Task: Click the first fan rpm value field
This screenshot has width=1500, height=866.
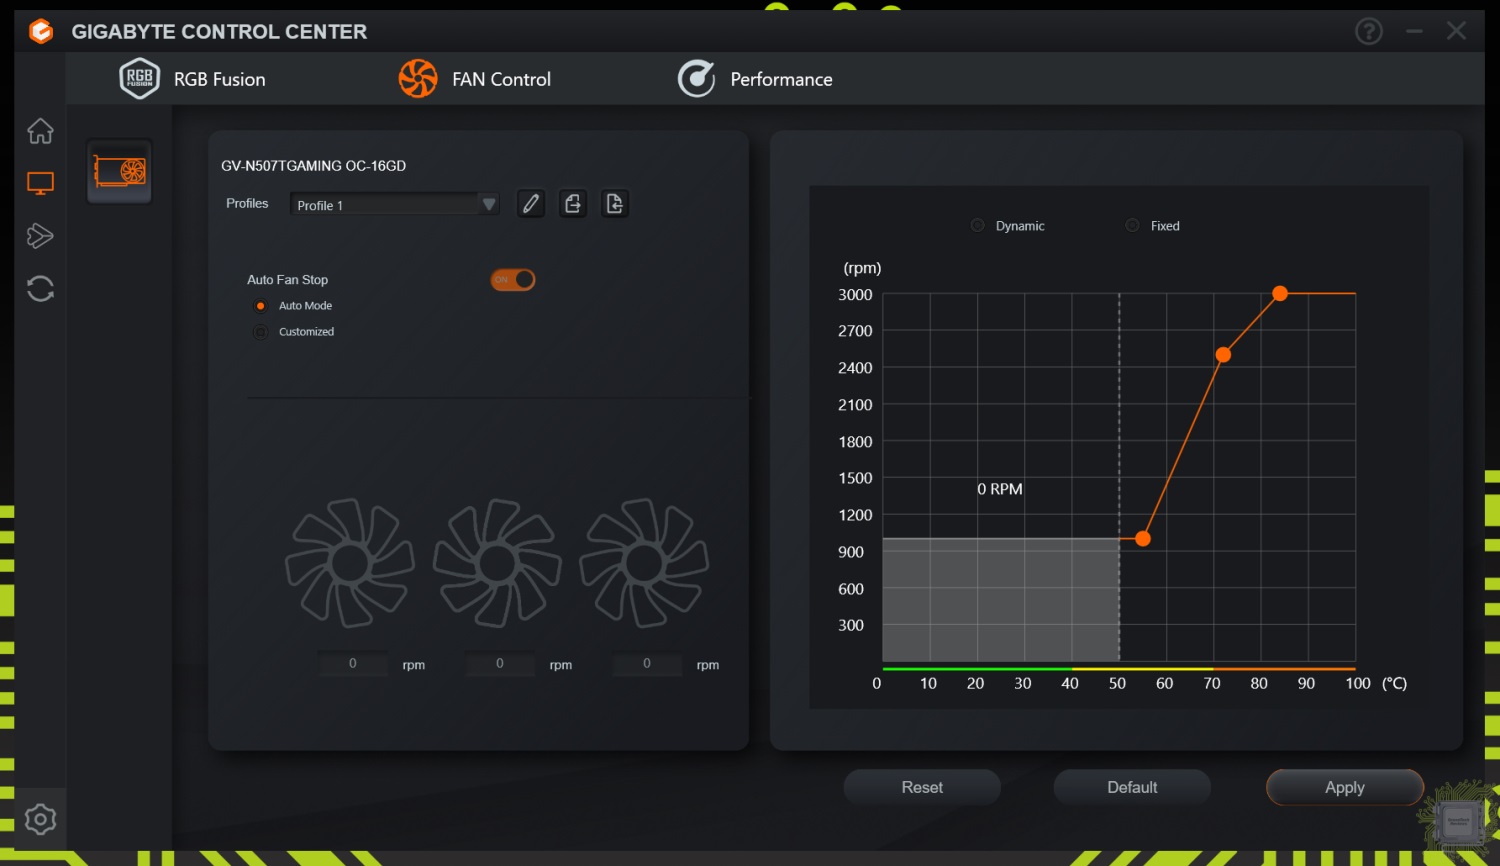Action: pos(353,664)
